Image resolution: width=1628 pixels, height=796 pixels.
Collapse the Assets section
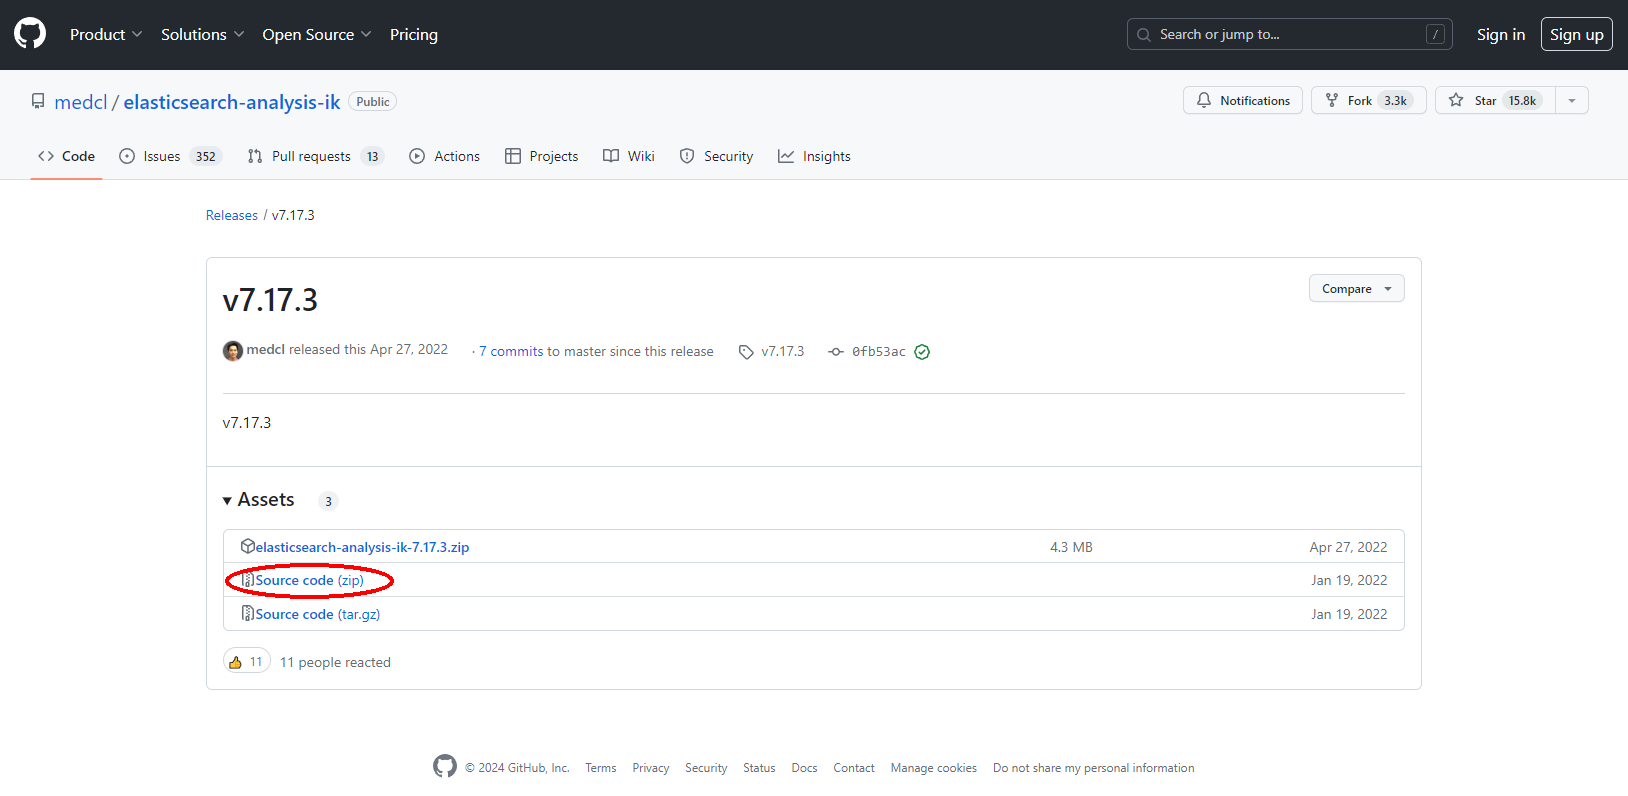(x=259, y=500)
